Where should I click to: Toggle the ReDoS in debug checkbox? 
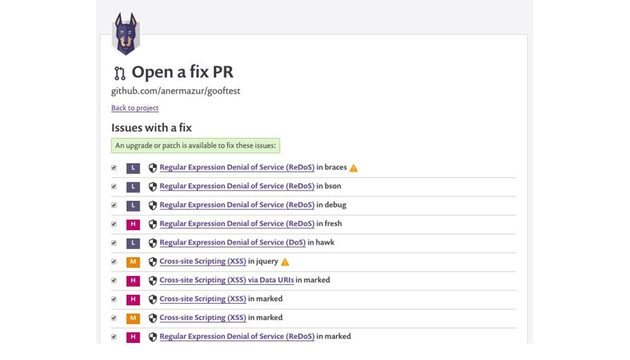114,205
